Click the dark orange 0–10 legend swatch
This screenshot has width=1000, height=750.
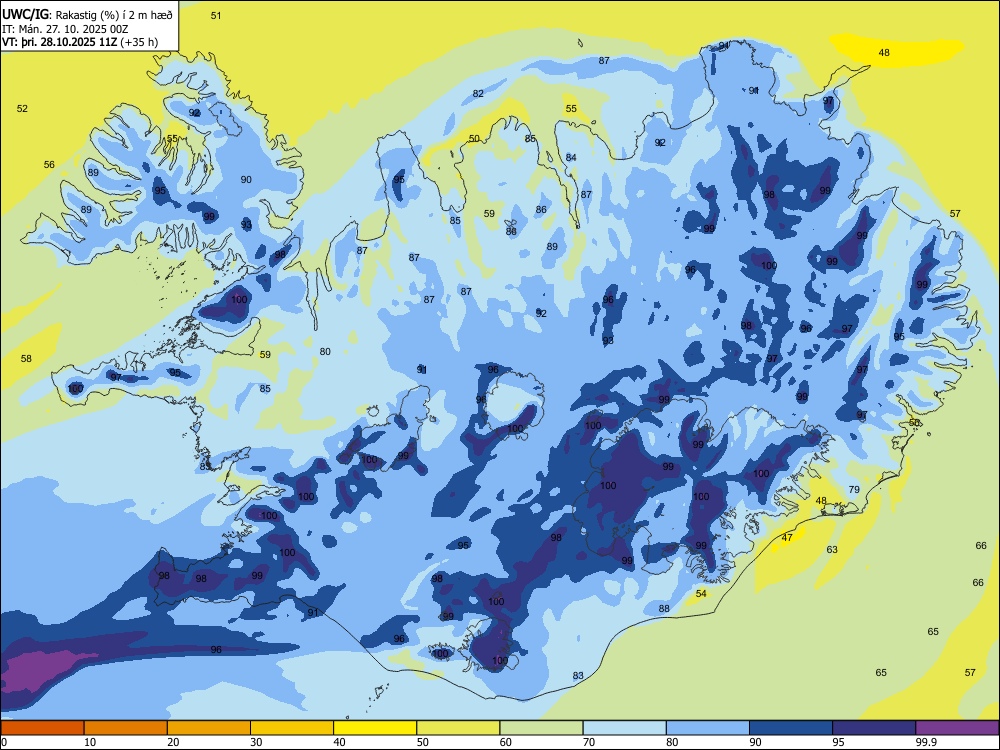pyautogui.click(x=42, y=728)
